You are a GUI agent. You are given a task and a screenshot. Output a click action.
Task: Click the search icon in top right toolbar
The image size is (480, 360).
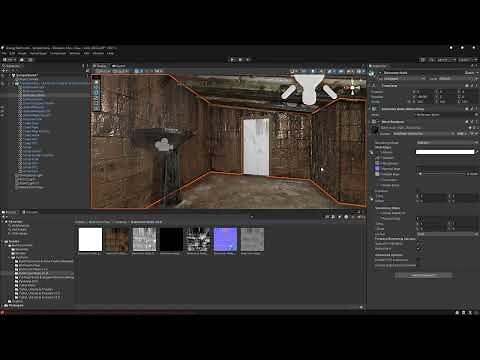pos(432,60)
